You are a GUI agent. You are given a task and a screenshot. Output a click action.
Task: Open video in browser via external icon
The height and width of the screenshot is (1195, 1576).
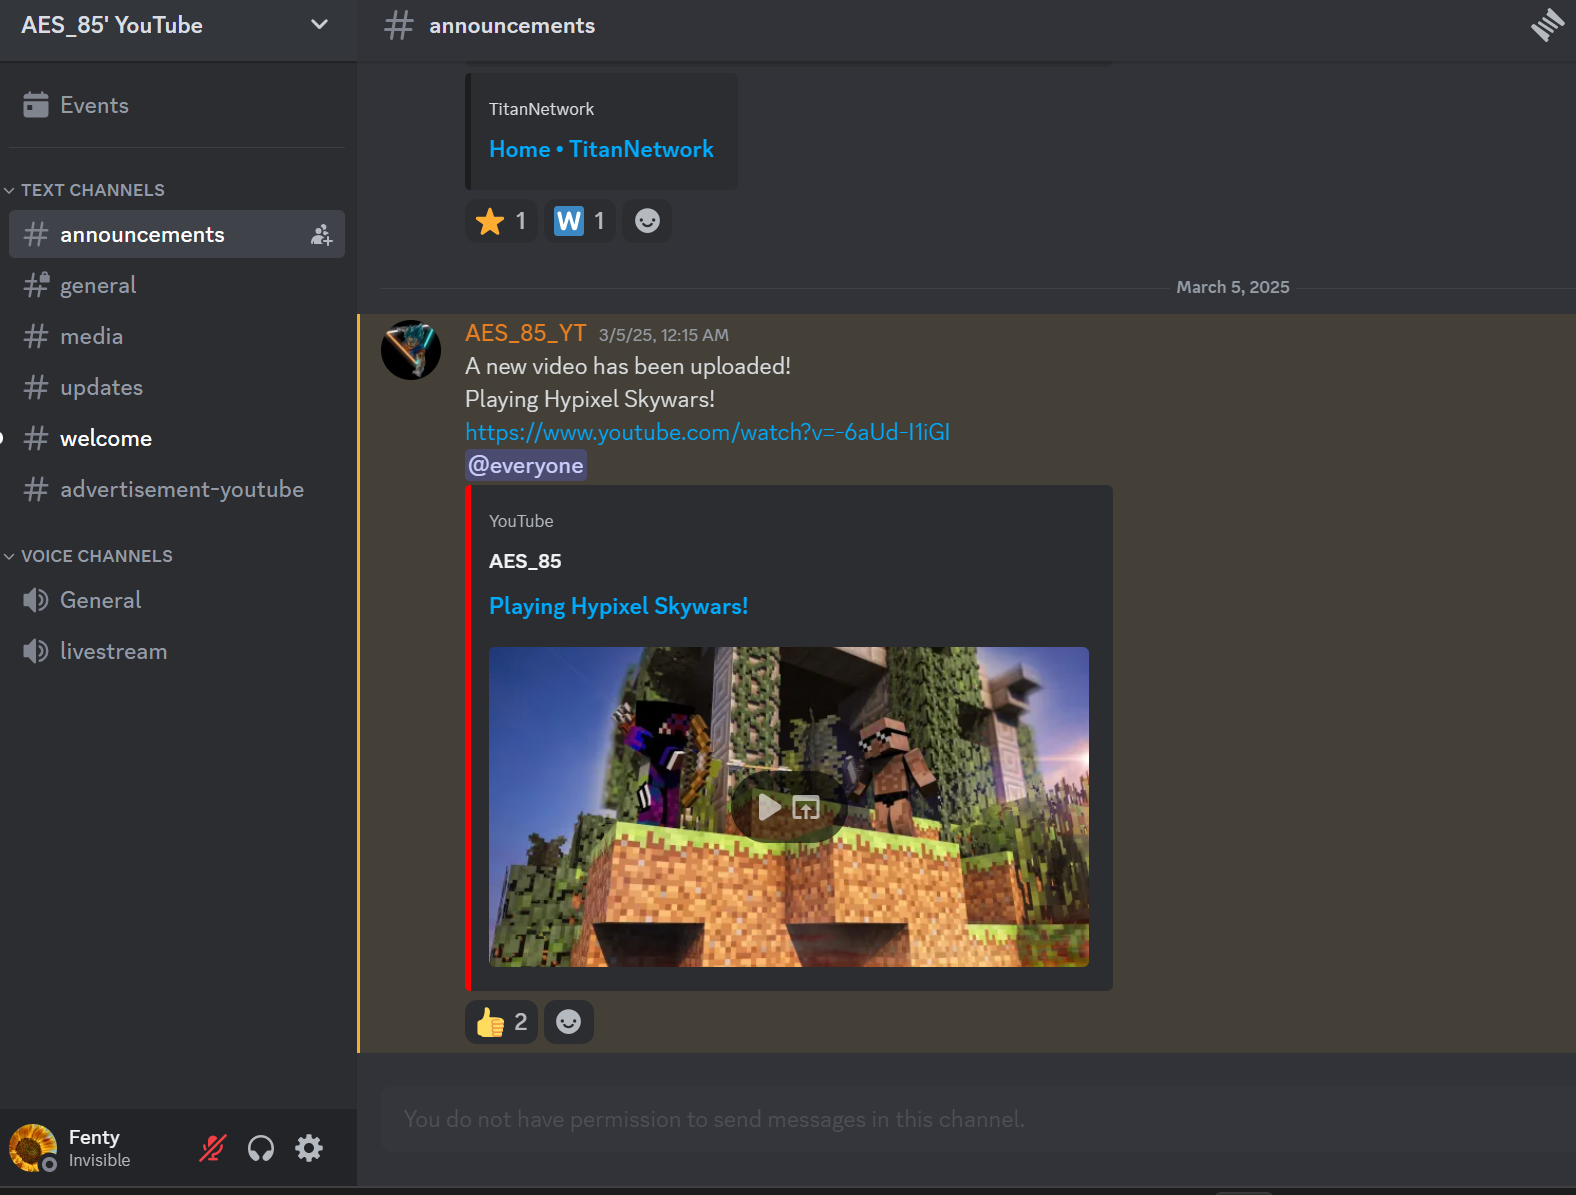(x=806, y=807)
